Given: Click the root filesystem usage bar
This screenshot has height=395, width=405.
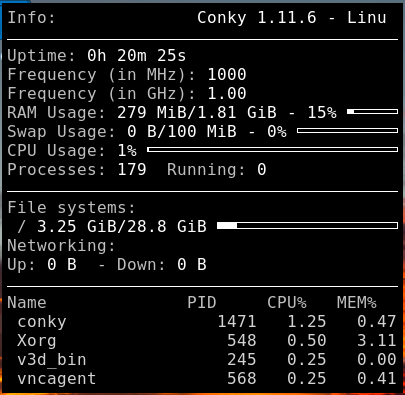Looking at the screenshot, I should point(307,226).
